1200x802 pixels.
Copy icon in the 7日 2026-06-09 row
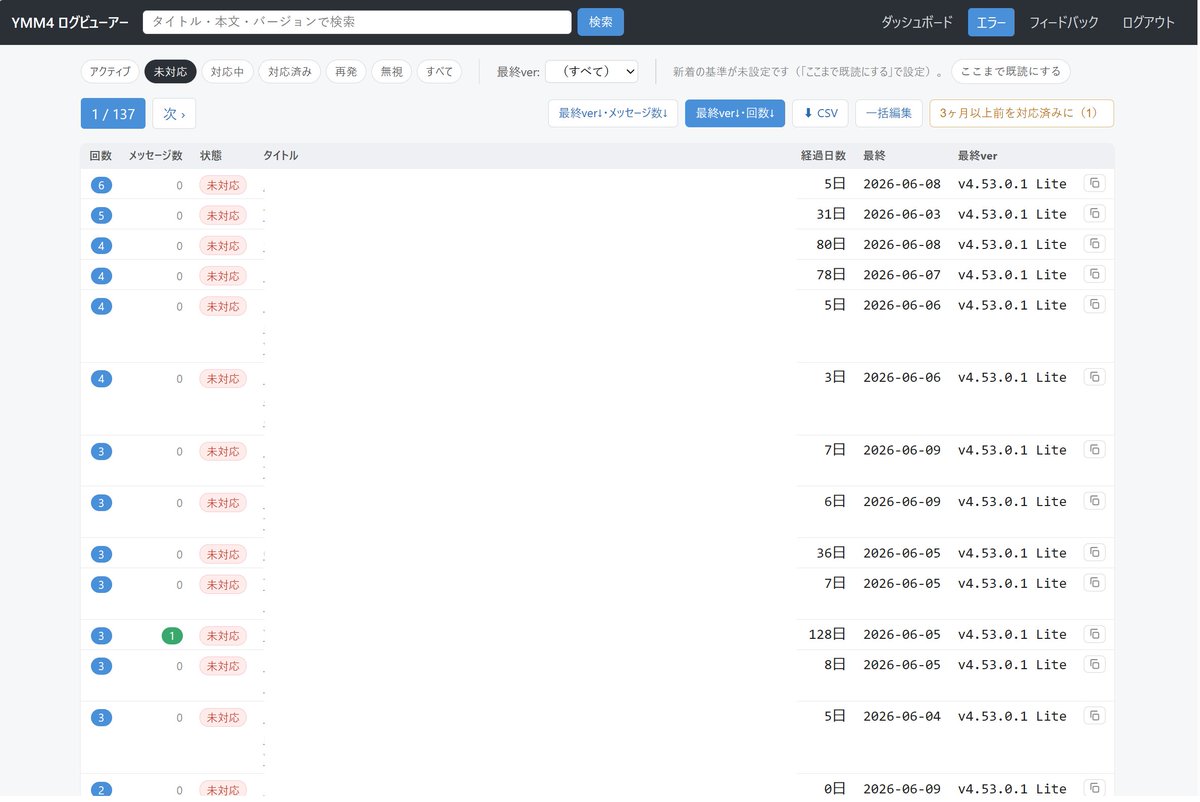tap(1095, 450)
